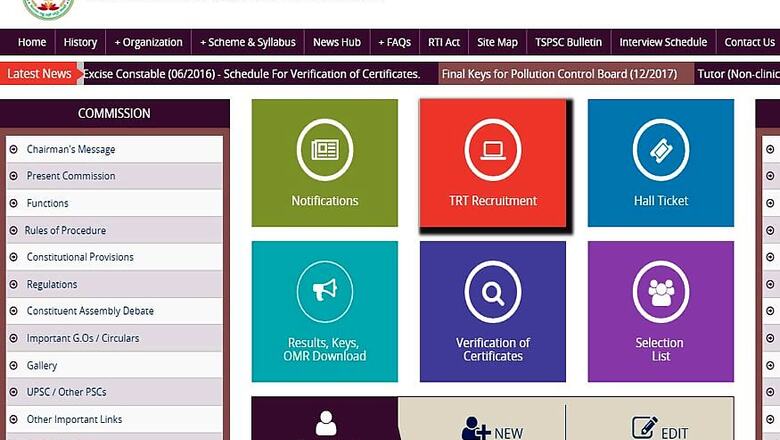This screenshot has width=780, height=440.
Task: Expand the Organization menu
Action: (x=148, y=42)
